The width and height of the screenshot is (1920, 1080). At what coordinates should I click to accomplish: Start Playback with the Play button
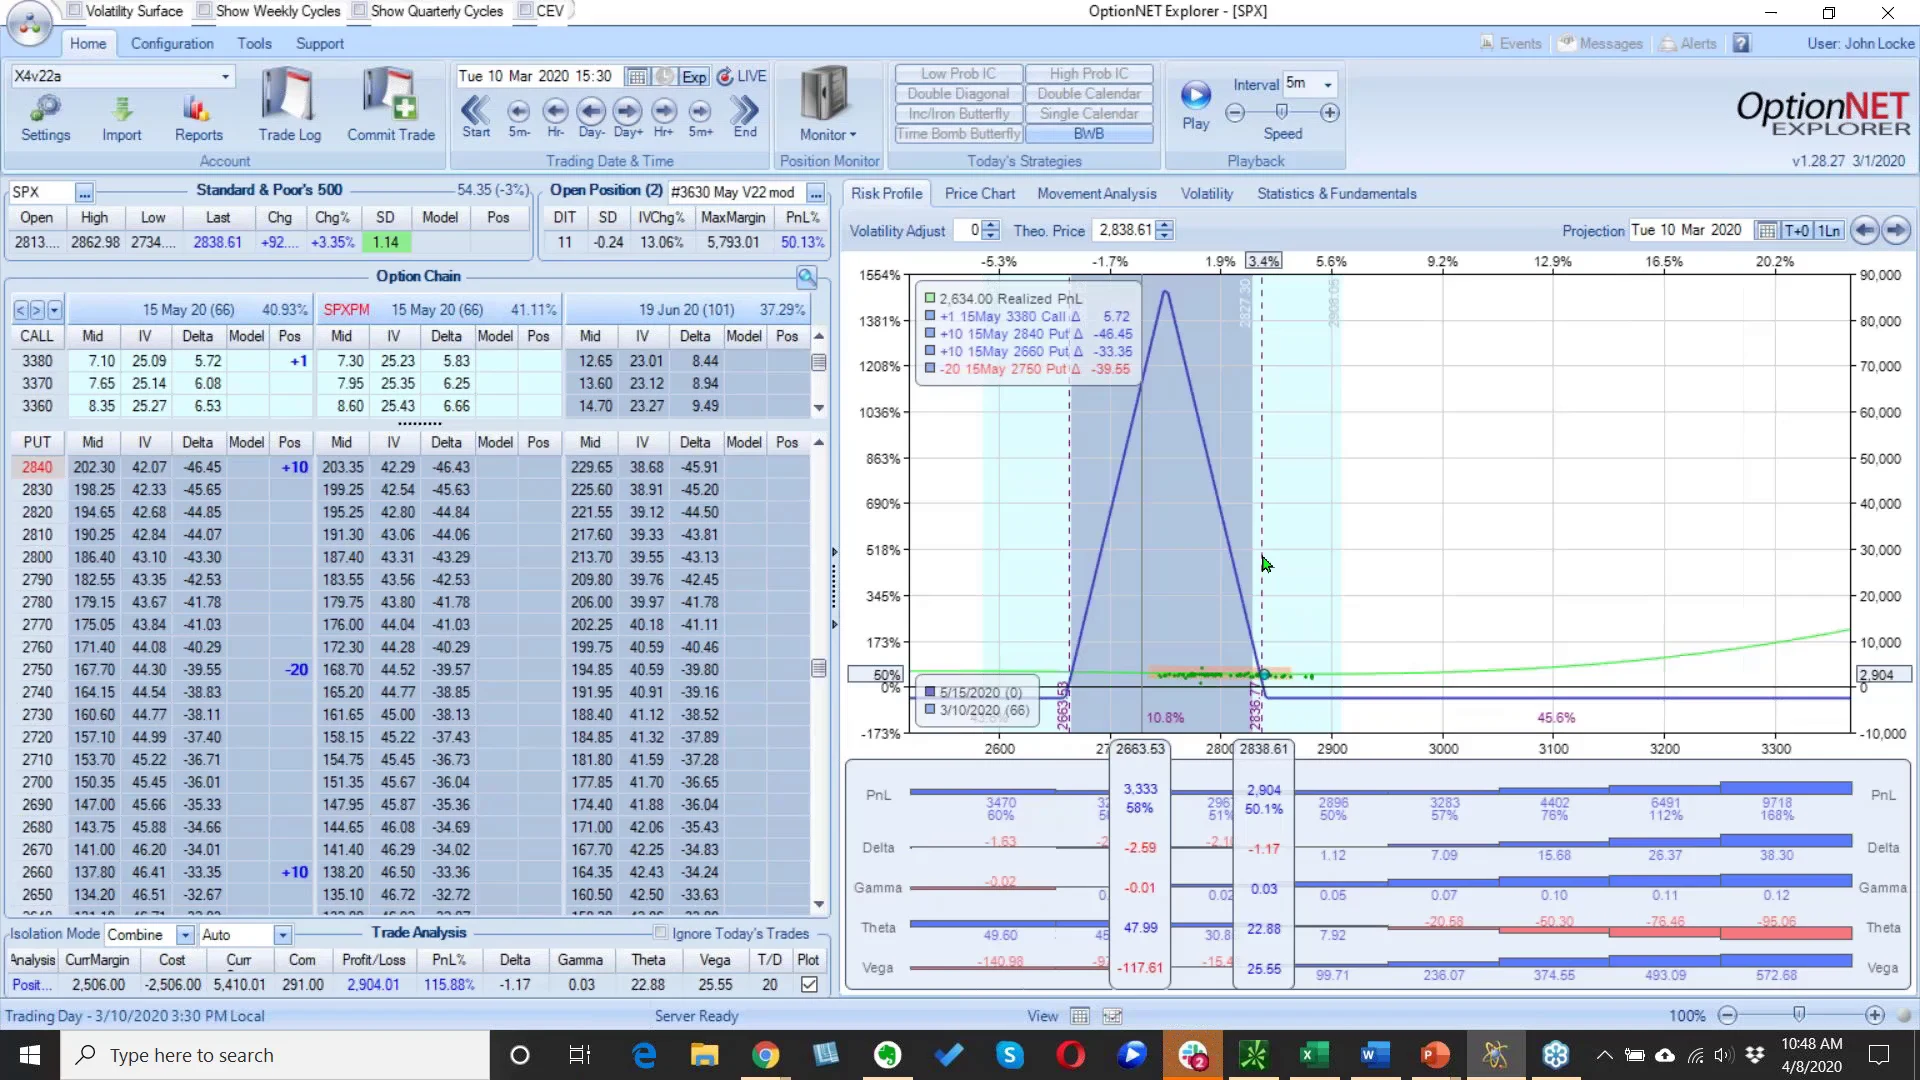pos(1196,104)
